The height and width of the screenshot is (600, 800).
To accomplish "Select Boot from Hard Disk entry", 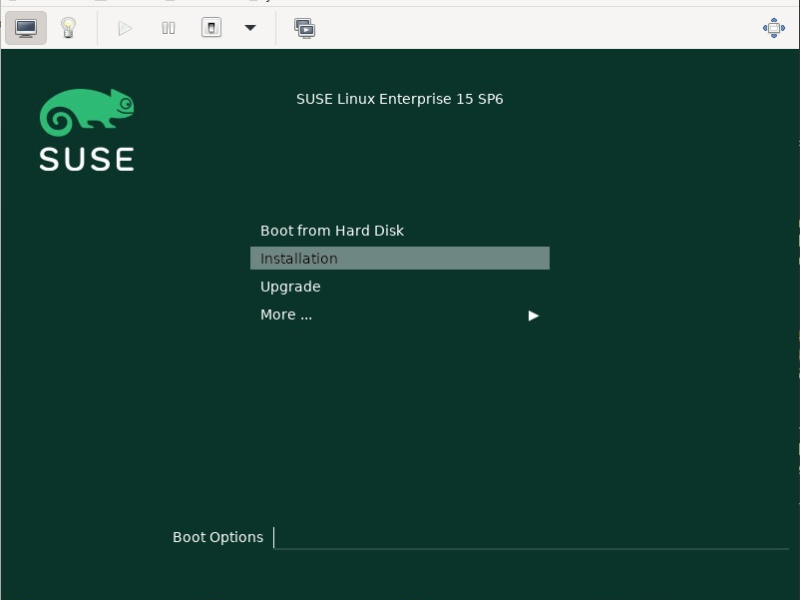I will pyautogui.click(x=399, y=231).
